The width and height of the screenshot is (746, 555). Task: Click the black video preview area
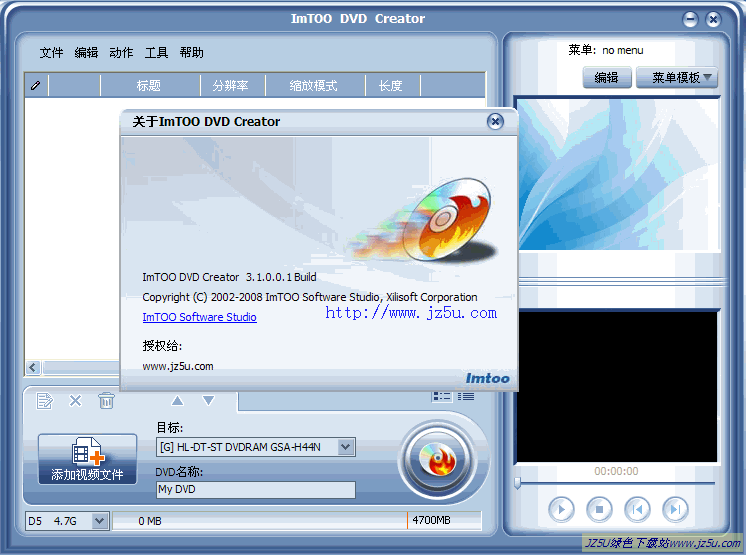pyautogui.click(x=617, y=387)
